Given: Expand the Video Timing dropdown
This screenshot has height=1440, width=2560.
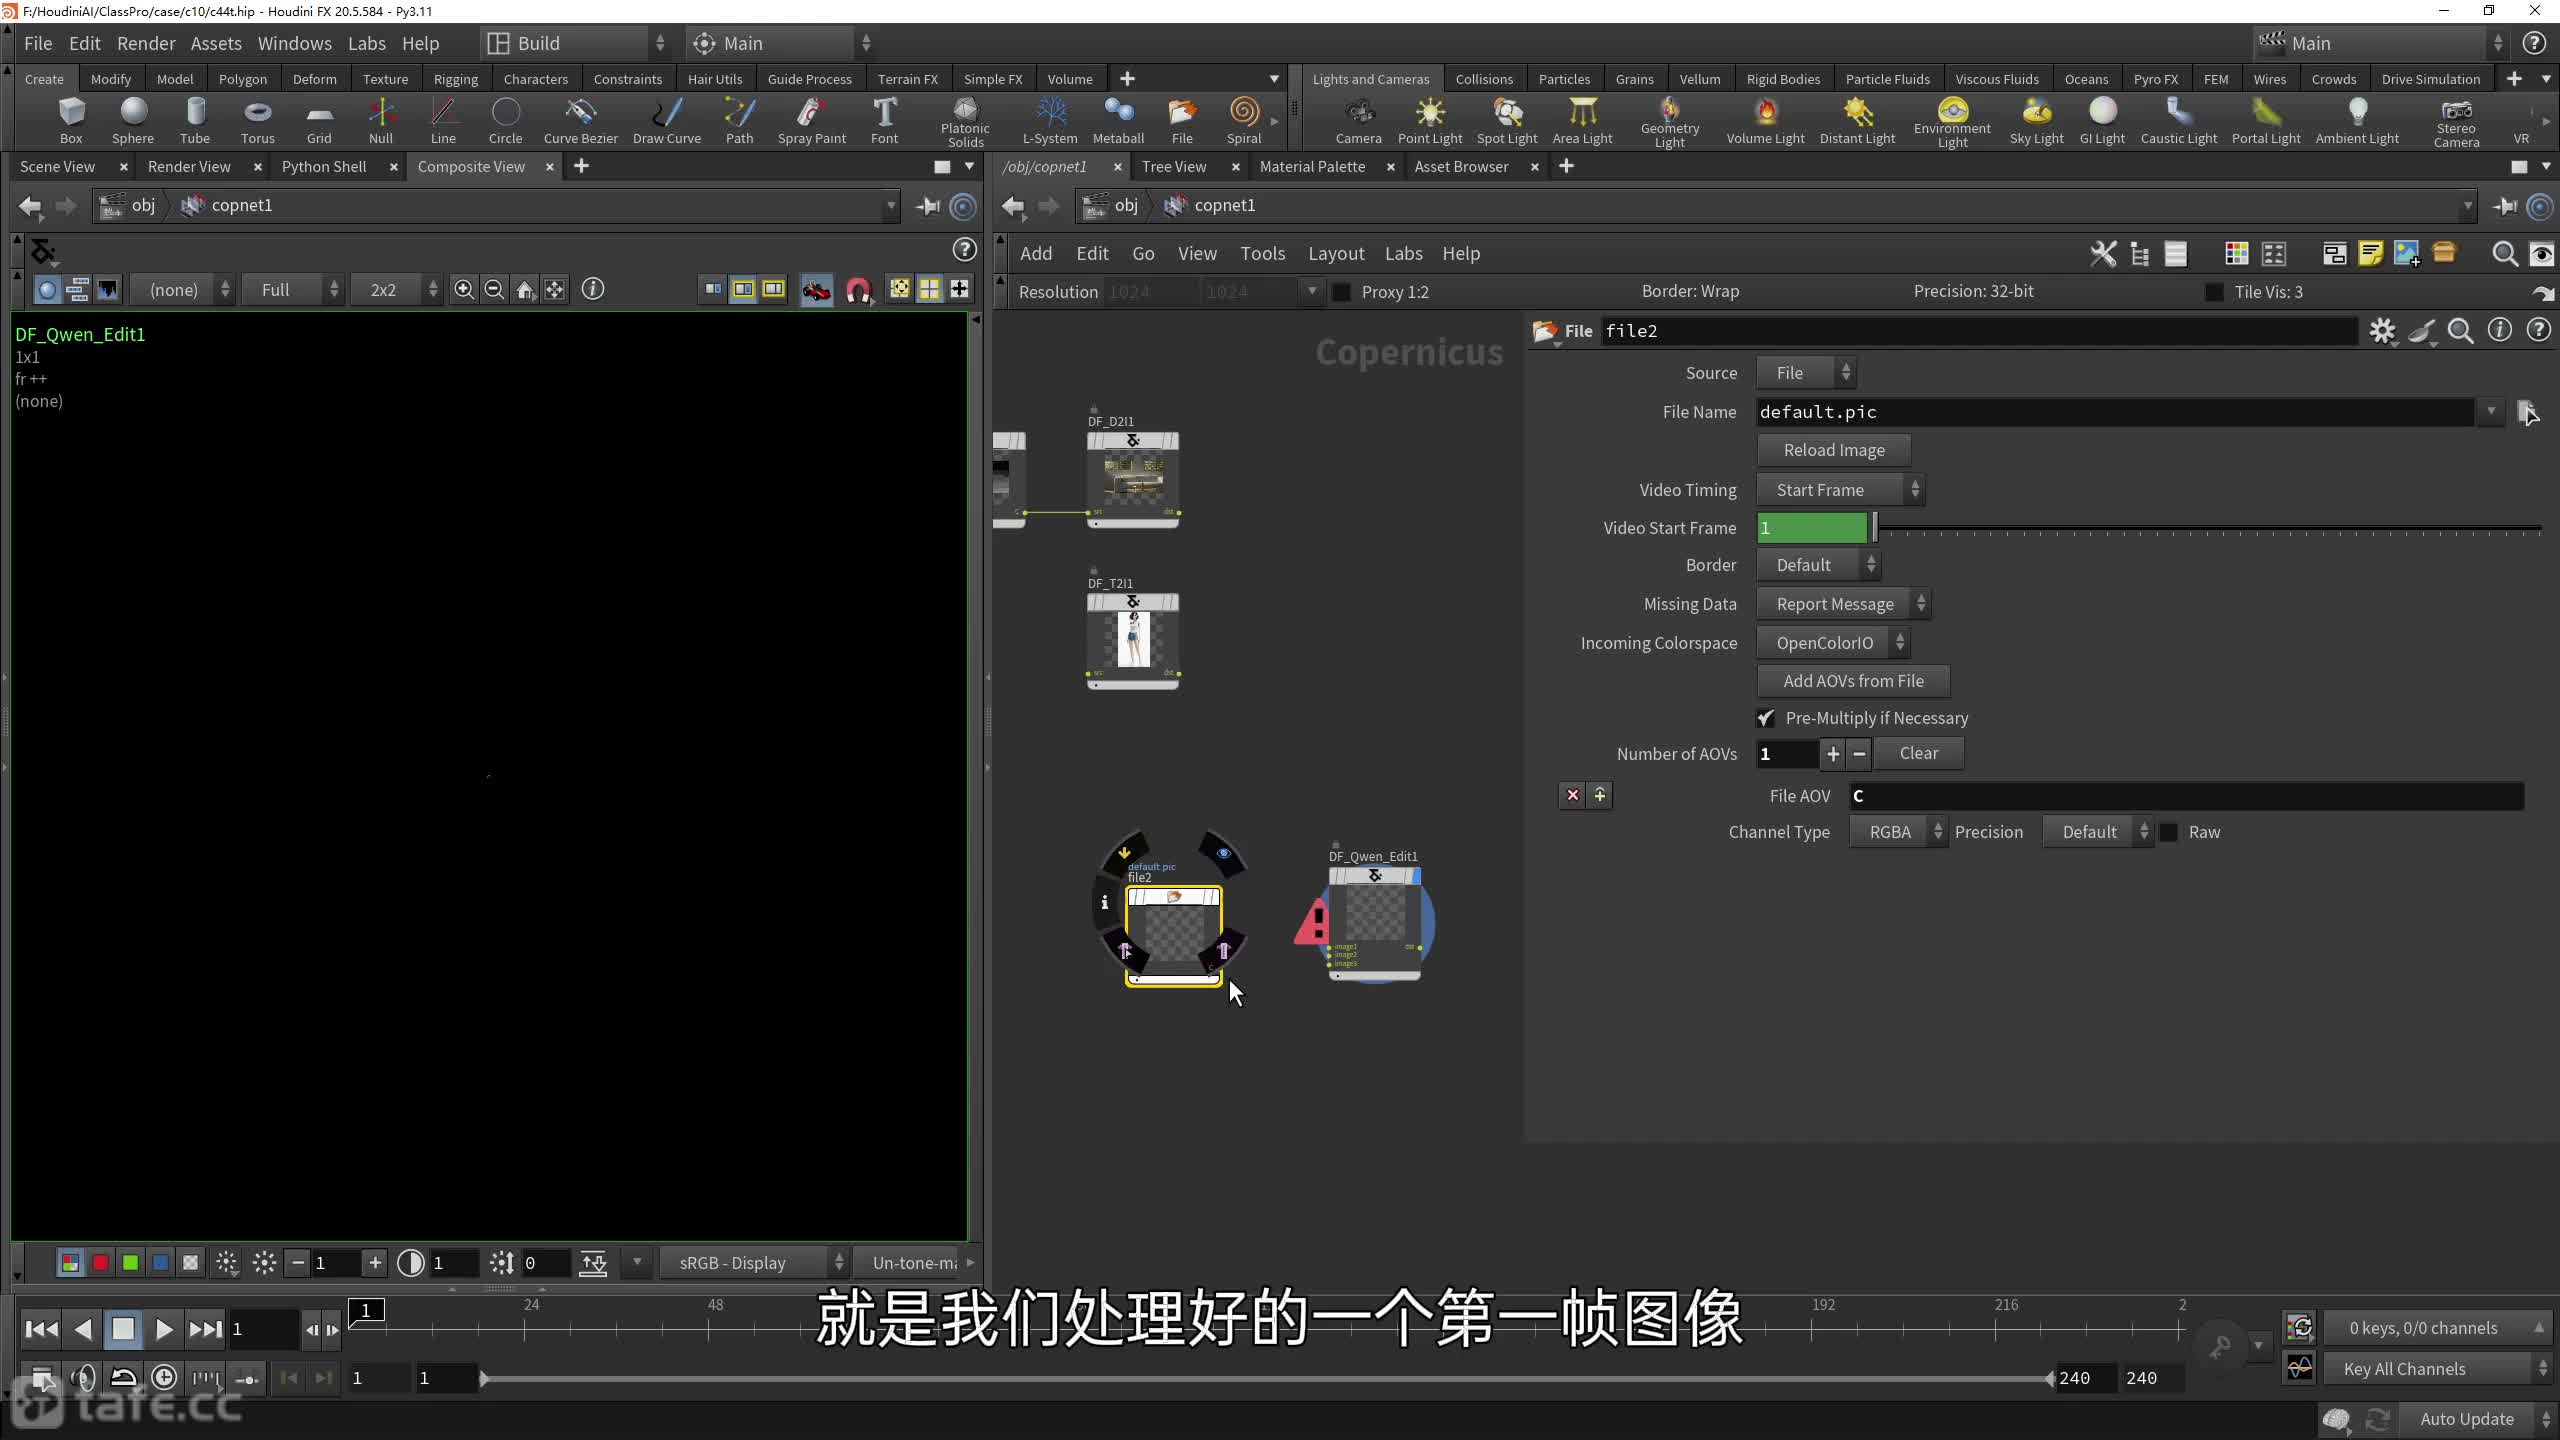Looking at the screenshot, I should 1839,490.
